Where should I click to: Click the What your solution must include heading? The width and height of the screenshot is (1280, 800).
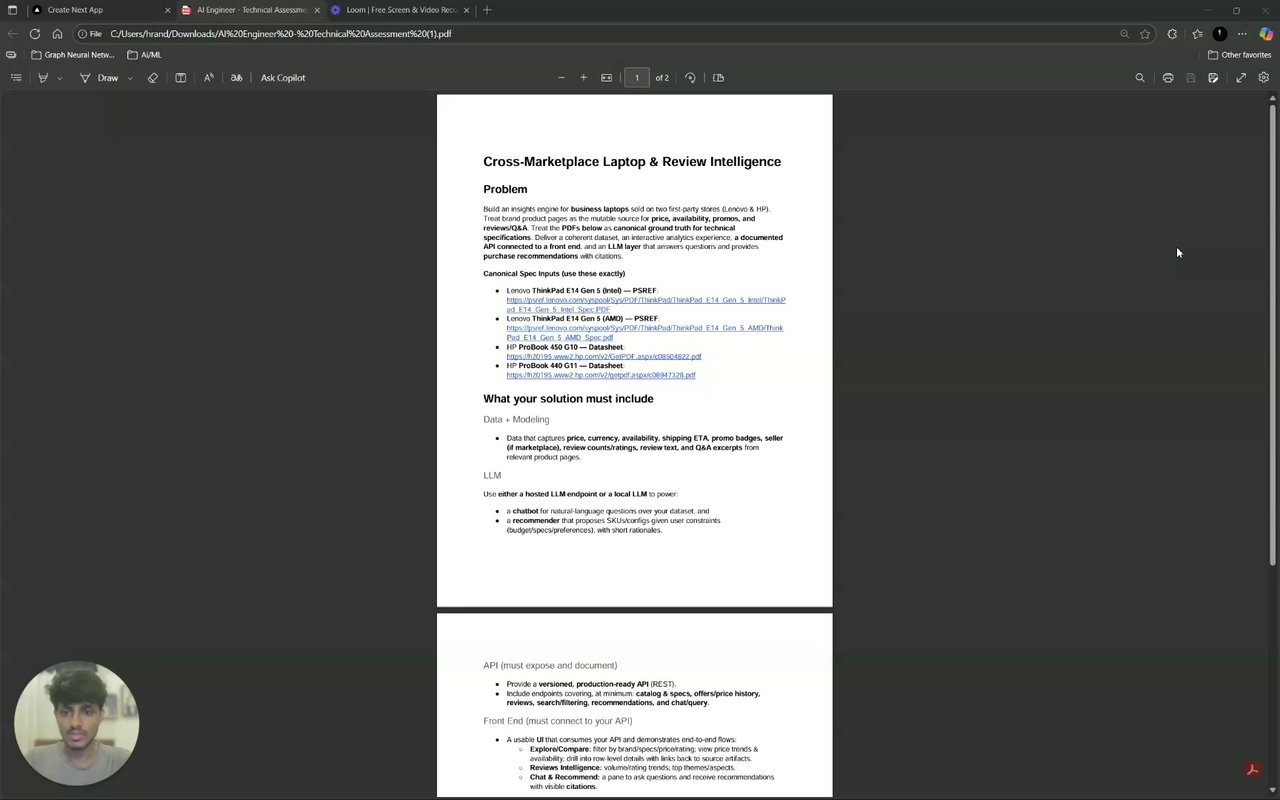(x=568, y=399)
